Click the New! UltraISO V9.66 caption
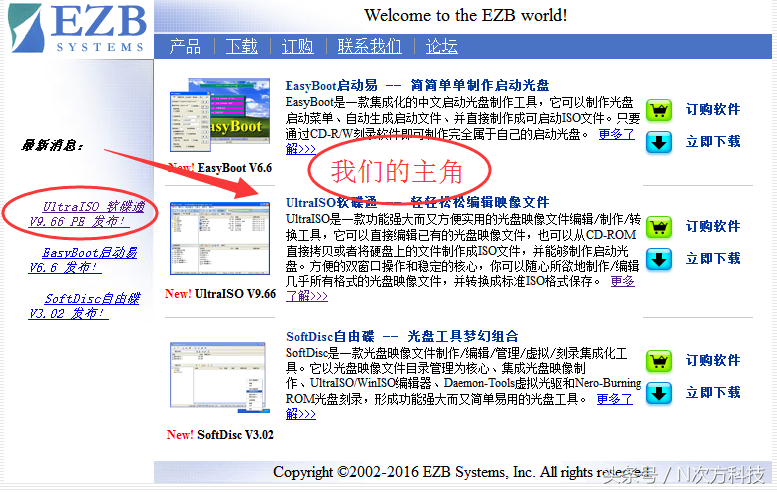Viewport: 777px width, 492px height. tap(220, 294)
